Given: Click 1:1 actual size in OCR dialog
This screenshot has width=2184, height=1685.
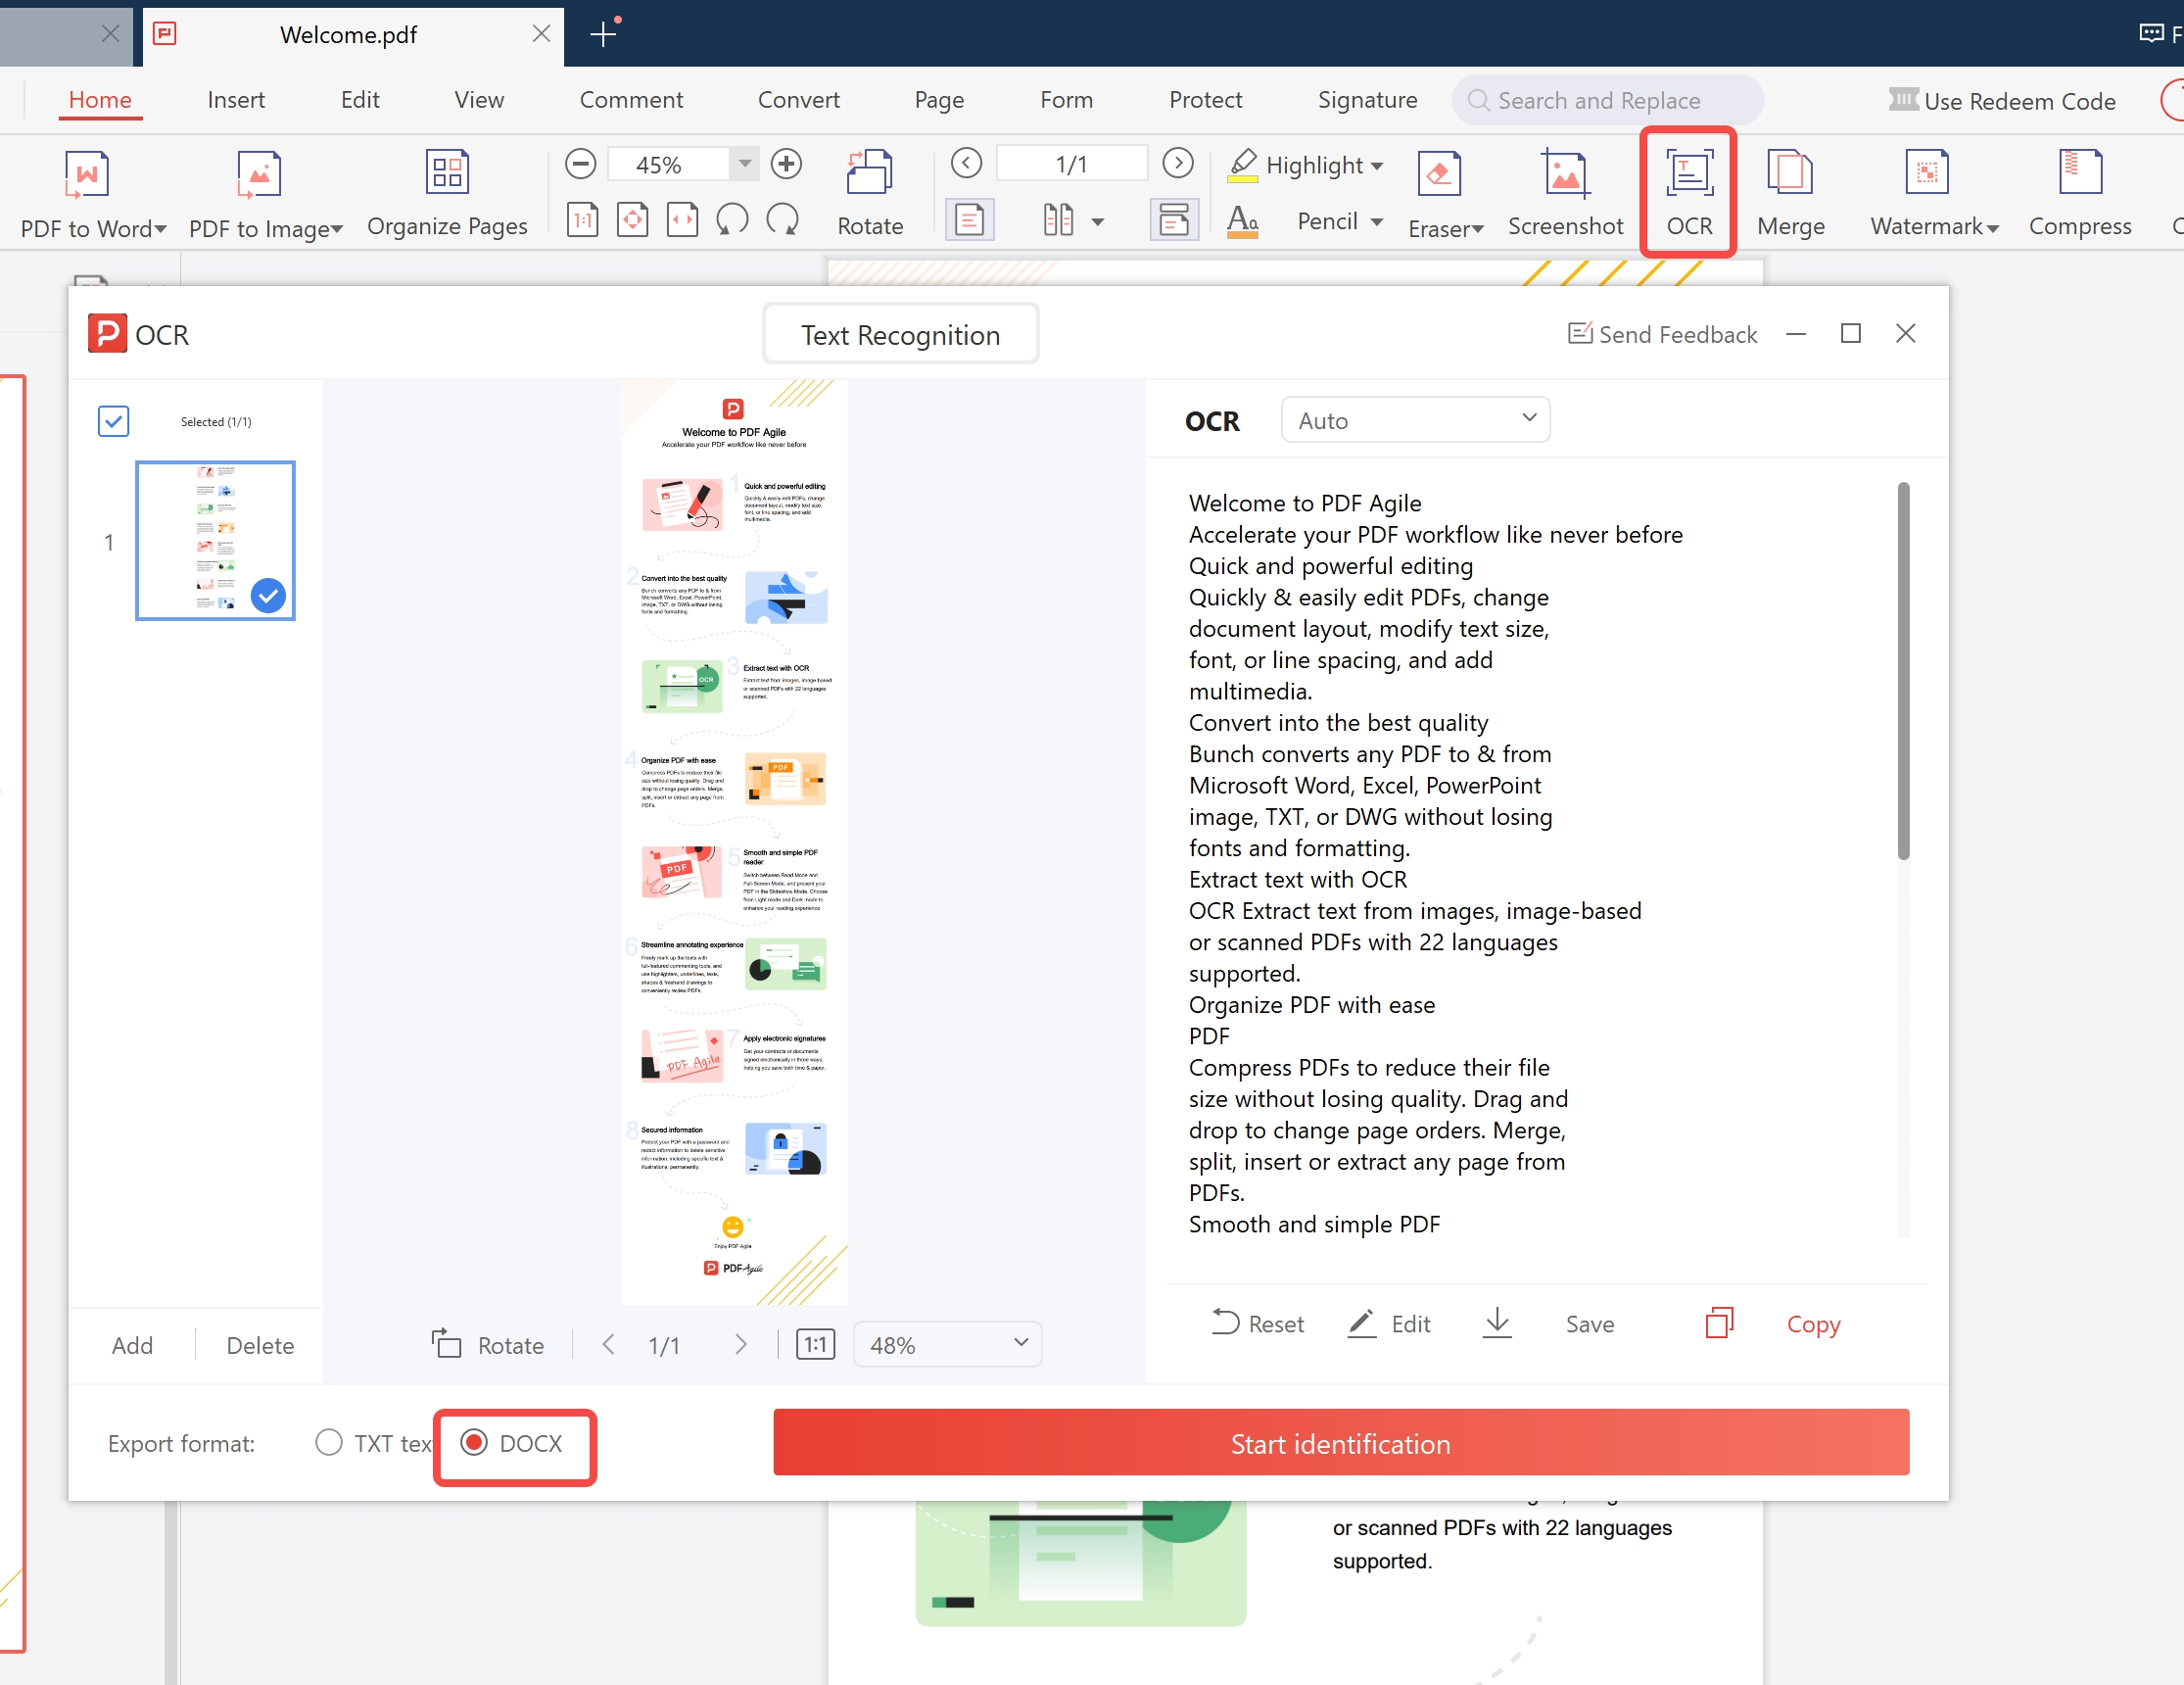Looking at the screenshot, I should pyautogui.click(x=816, y=1344).
